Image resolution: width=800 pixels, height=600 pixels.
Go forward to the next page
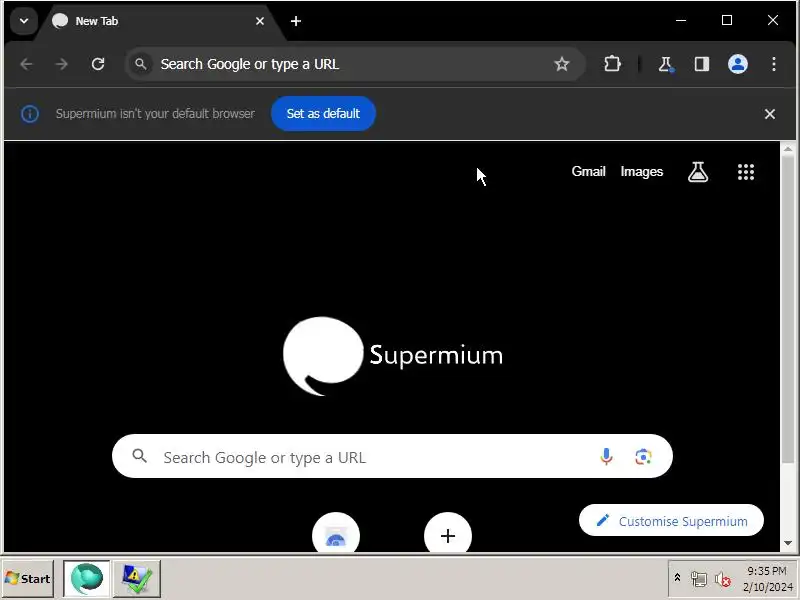click(x=61, y=64)
